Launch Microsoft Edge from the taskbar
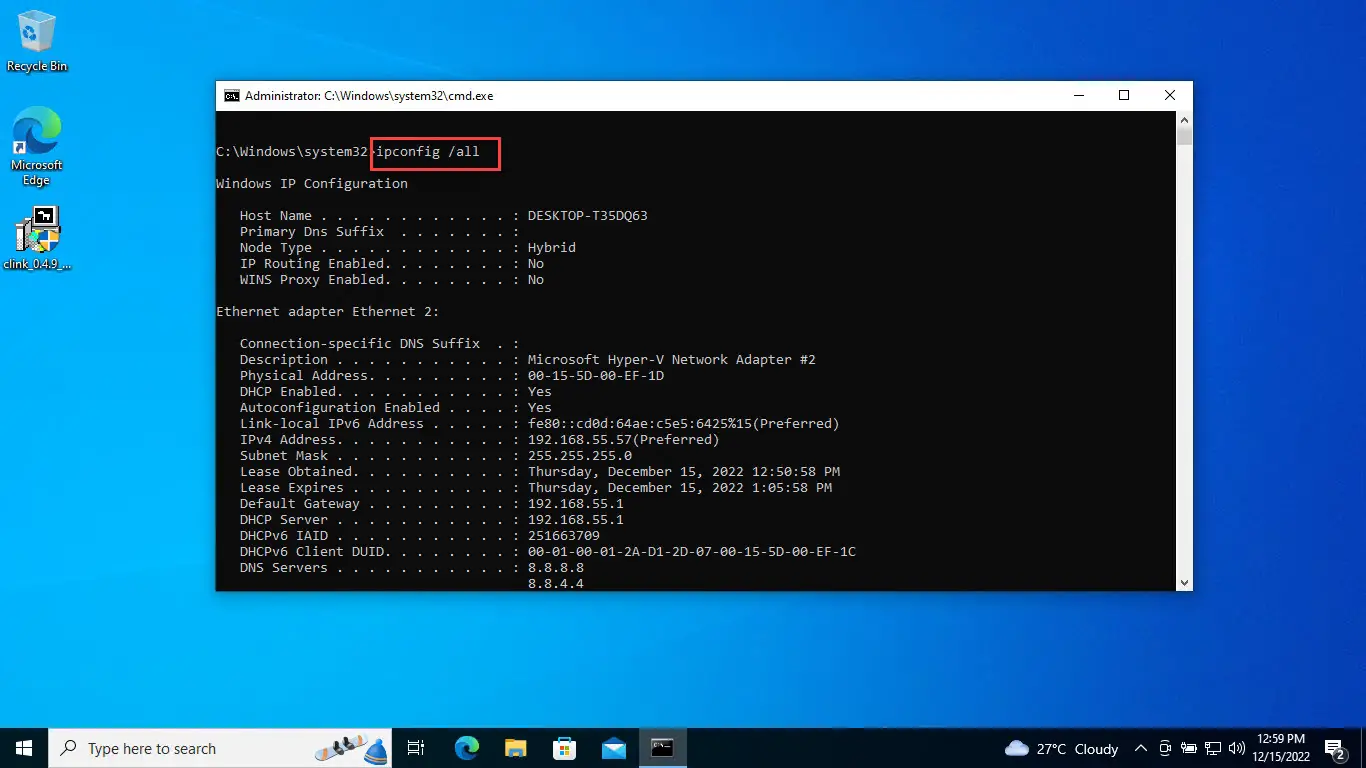Screen dimensions: 1366x768 click(x=467, y=748)
